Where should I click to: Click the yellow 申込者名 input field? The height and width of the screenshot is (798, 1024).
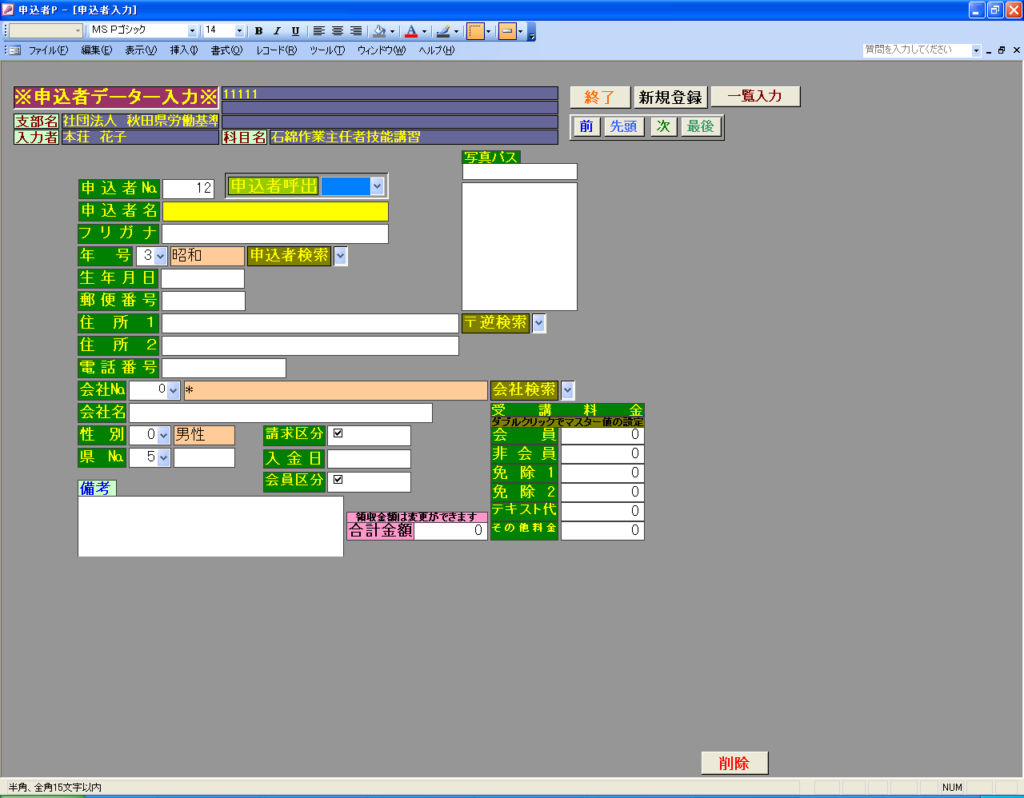pos(275,211)
